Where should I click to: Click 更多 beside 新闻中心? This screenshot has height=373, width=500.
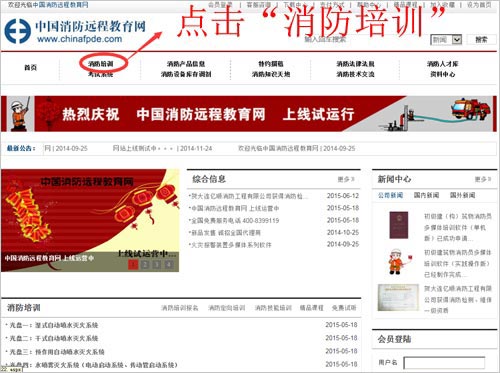(483, 179)
